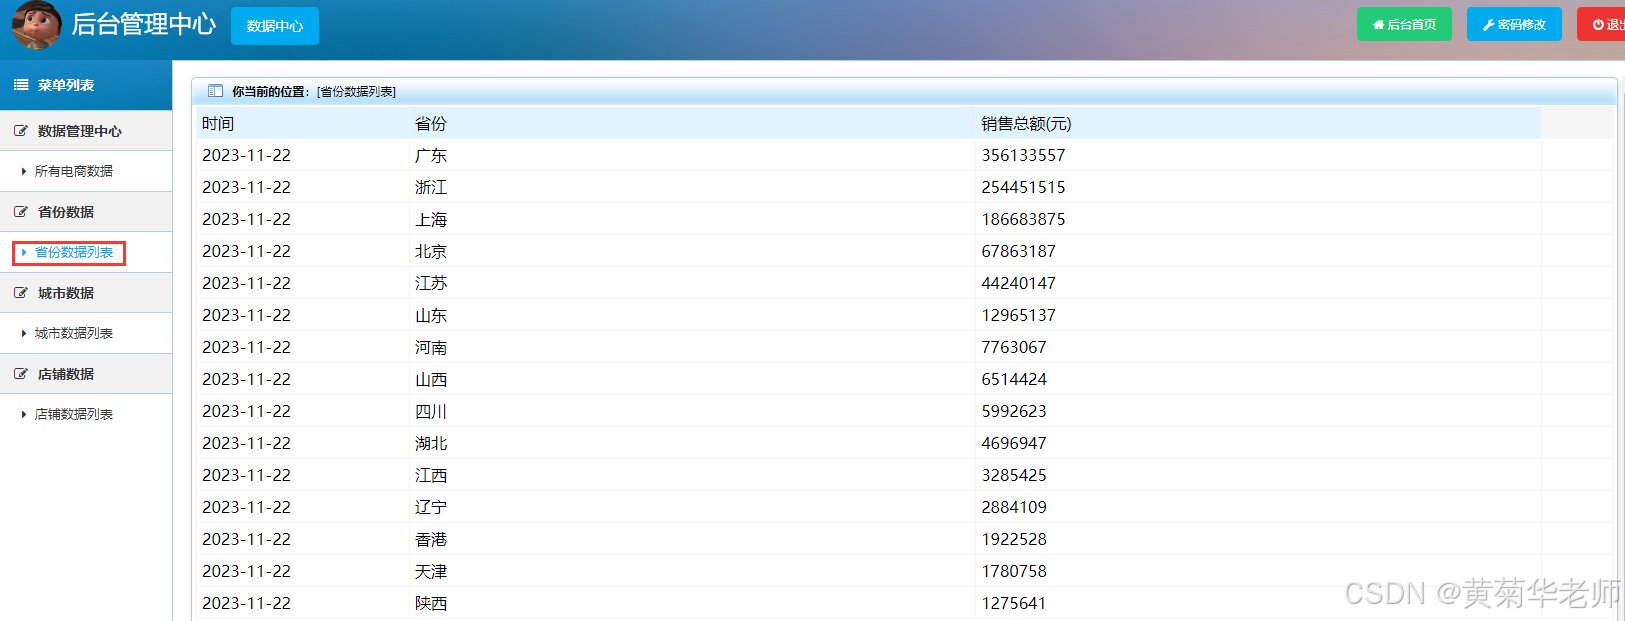Click arrow beside 所有电商数据

(24, 171)
